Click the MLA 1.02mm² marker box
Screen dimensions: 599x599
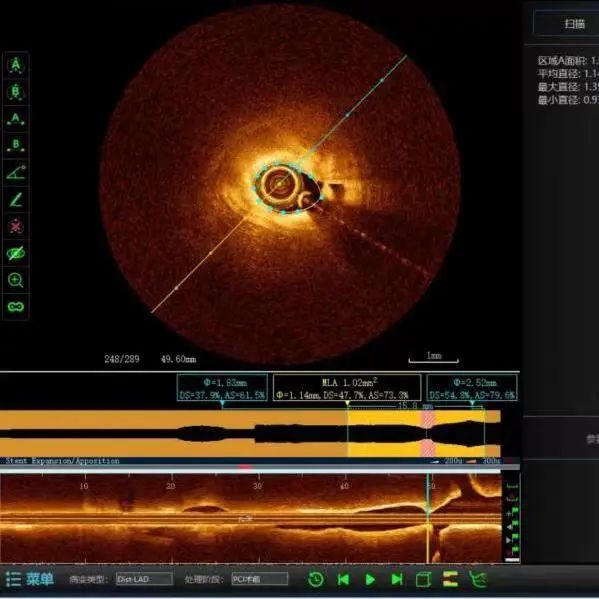point(347,388)
